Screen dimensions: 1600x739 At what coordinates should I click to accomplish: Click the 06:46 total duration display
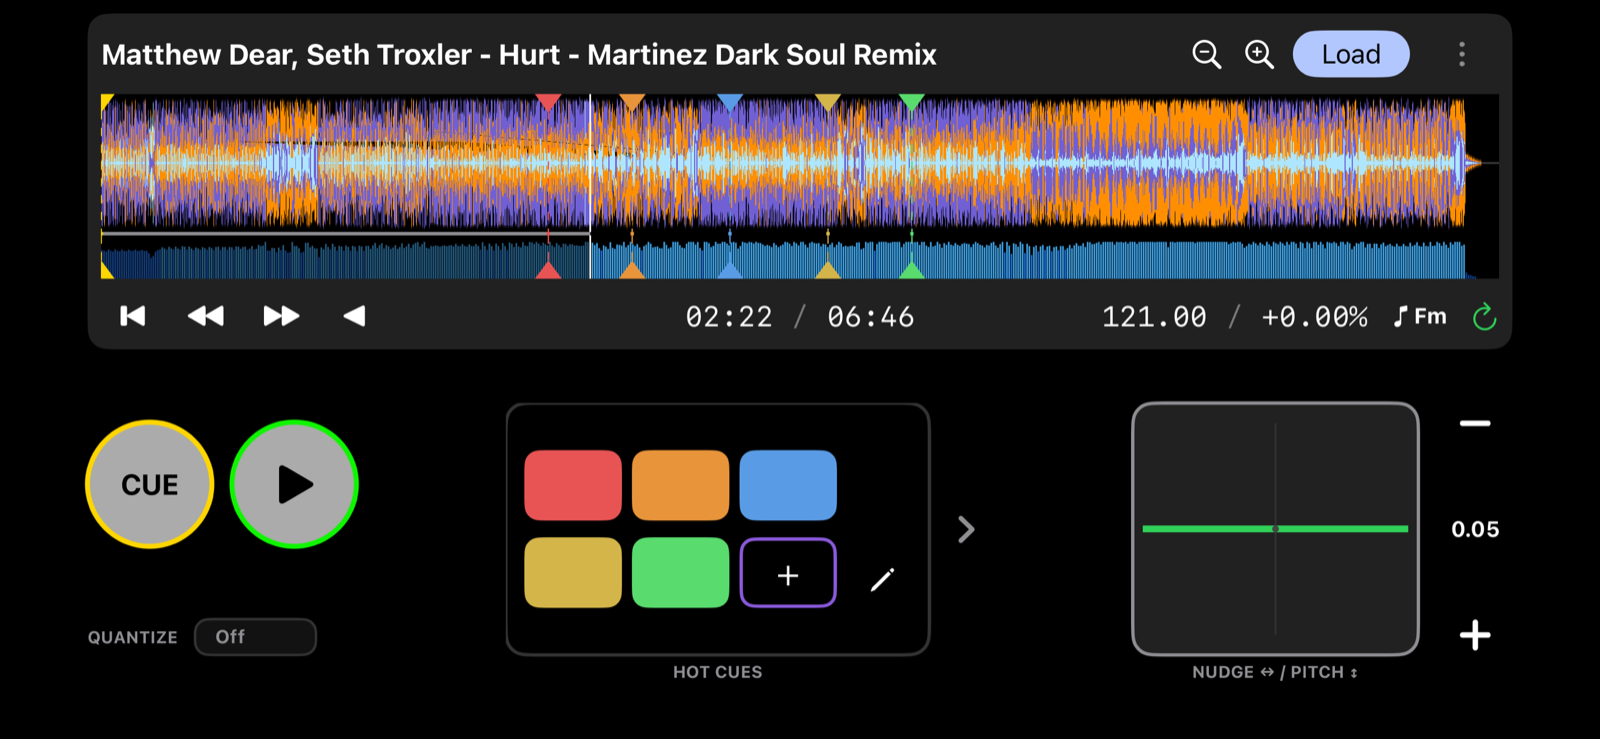point(870,317)
